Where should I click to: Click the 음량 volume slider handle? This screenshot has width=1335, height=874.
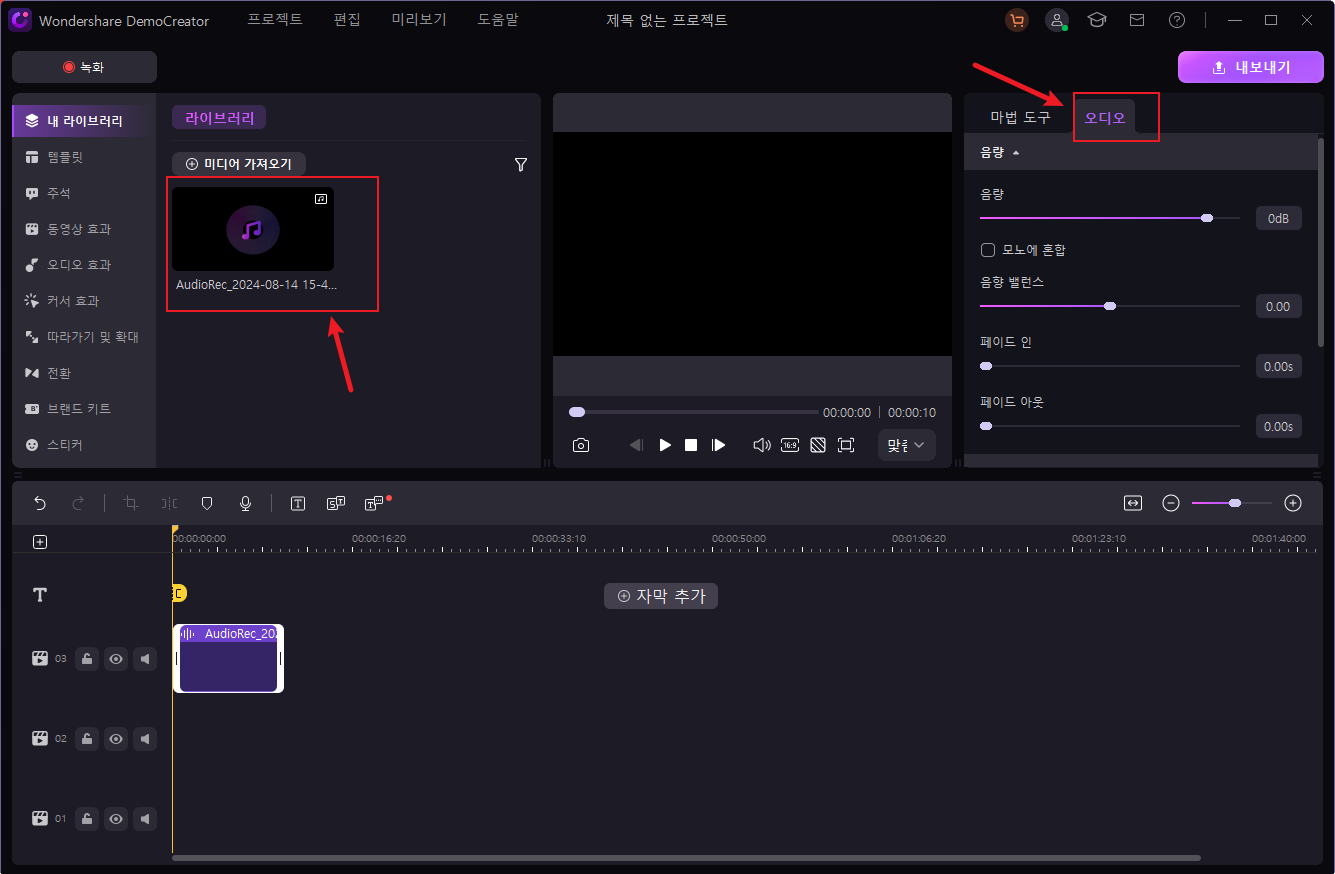pyautogui.click(x=1207, y=218)
